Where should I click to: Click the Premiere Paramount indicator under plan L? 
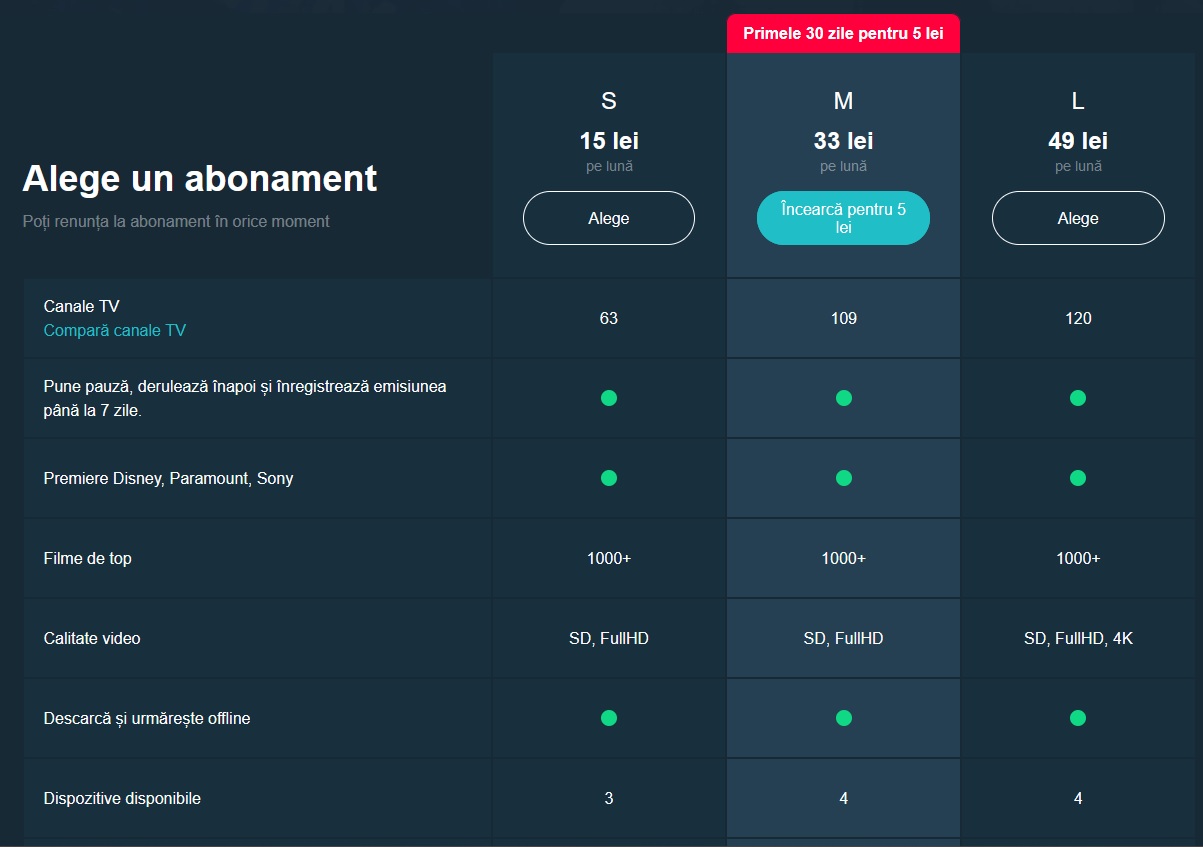tap(1077, 478)
